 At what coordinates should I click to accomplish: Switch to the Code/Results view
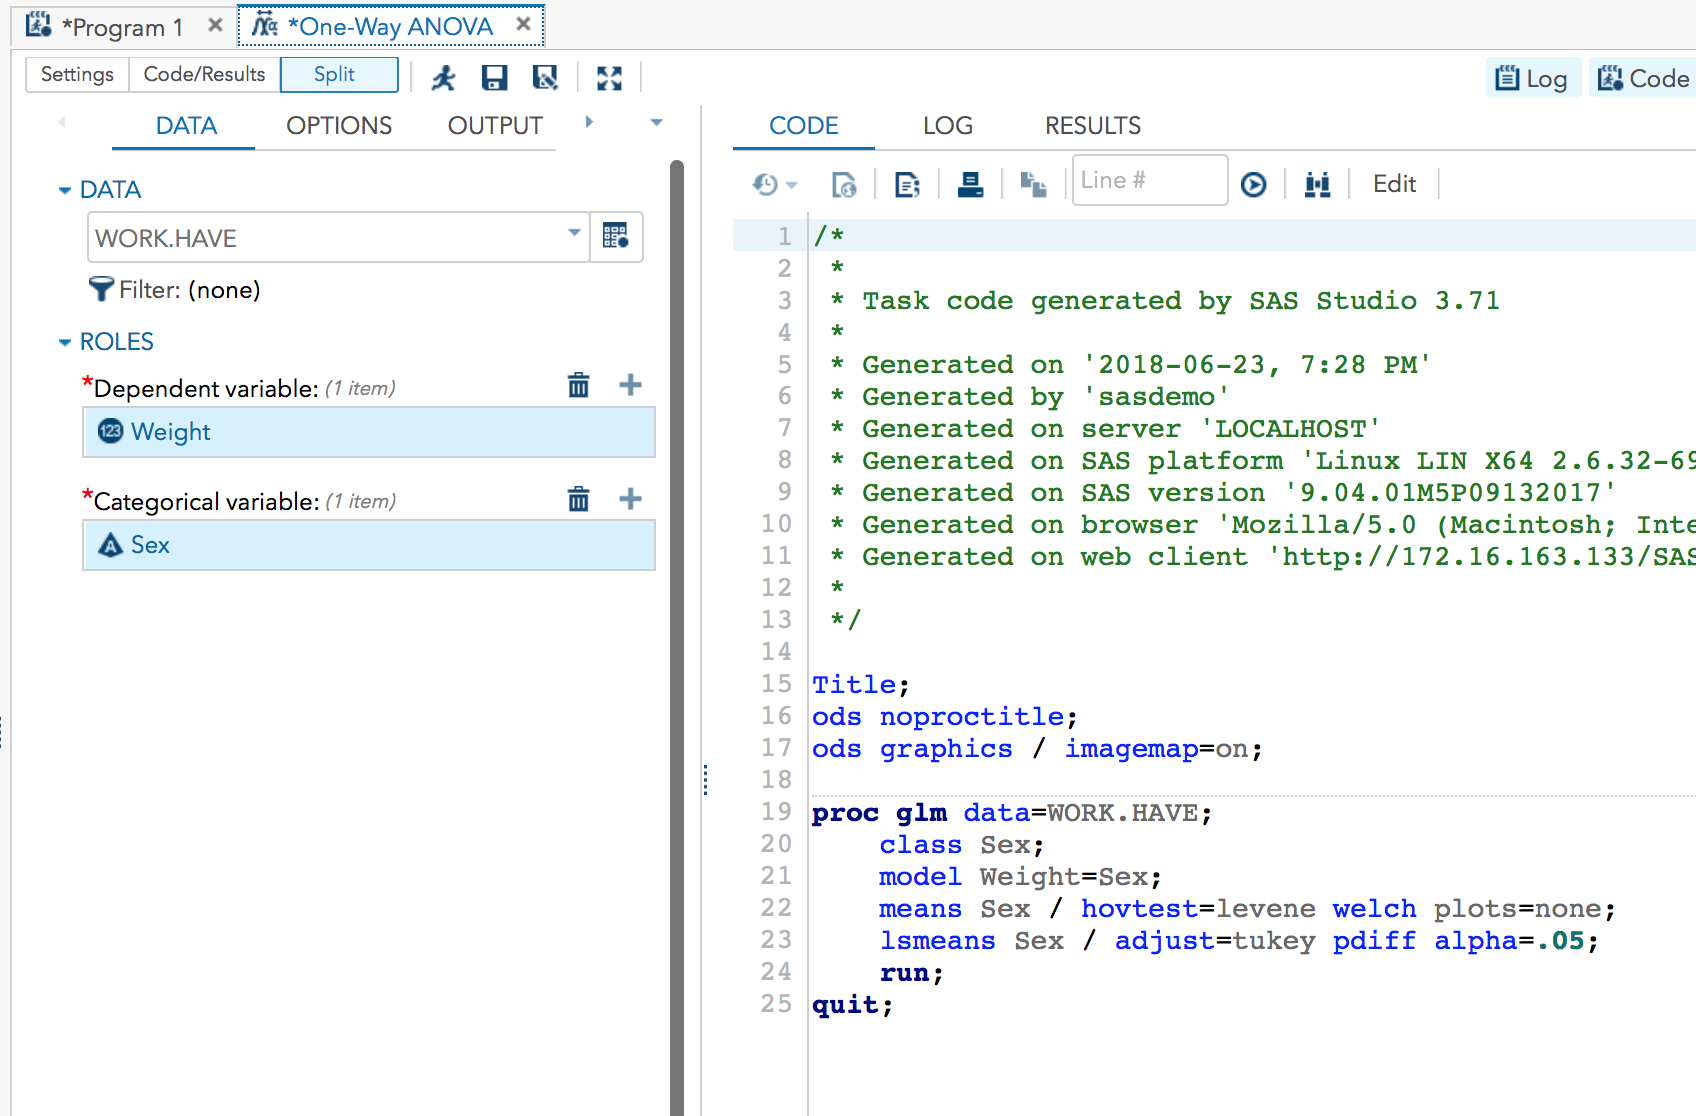click(x=204, y=75)
